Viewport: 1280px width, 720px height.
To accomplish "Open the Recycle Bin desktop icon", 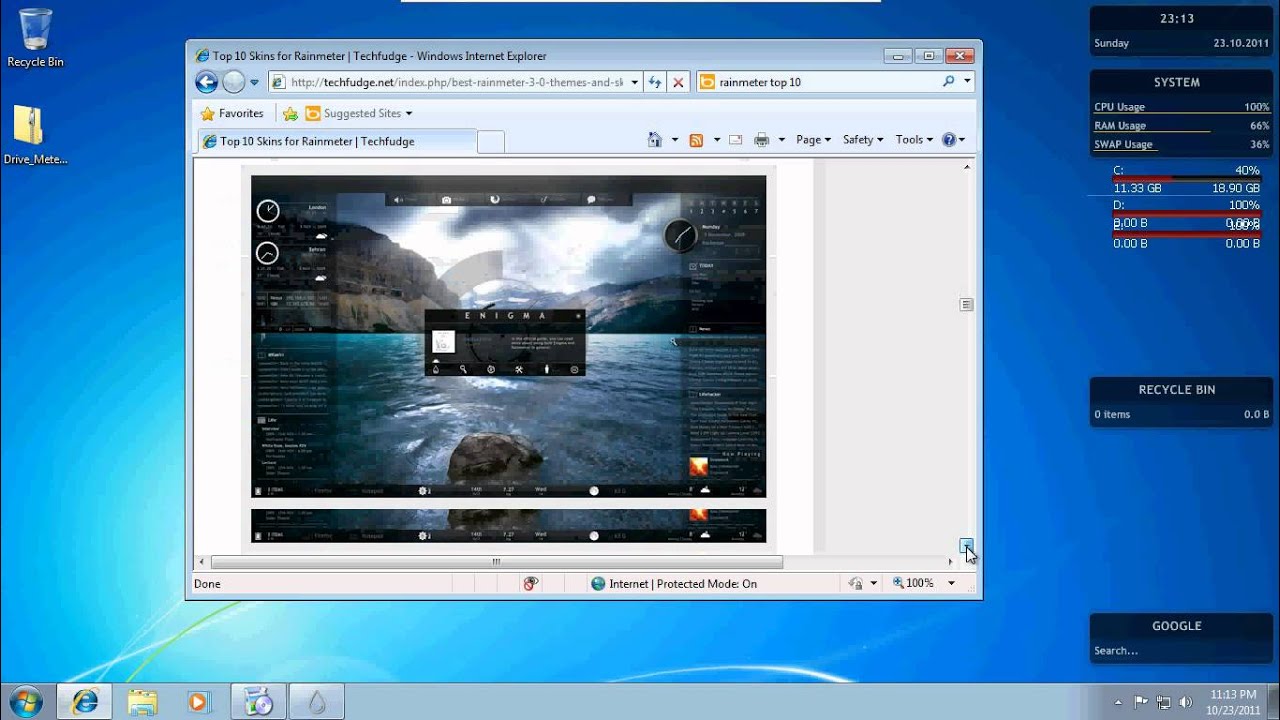I will pos(35,38).
